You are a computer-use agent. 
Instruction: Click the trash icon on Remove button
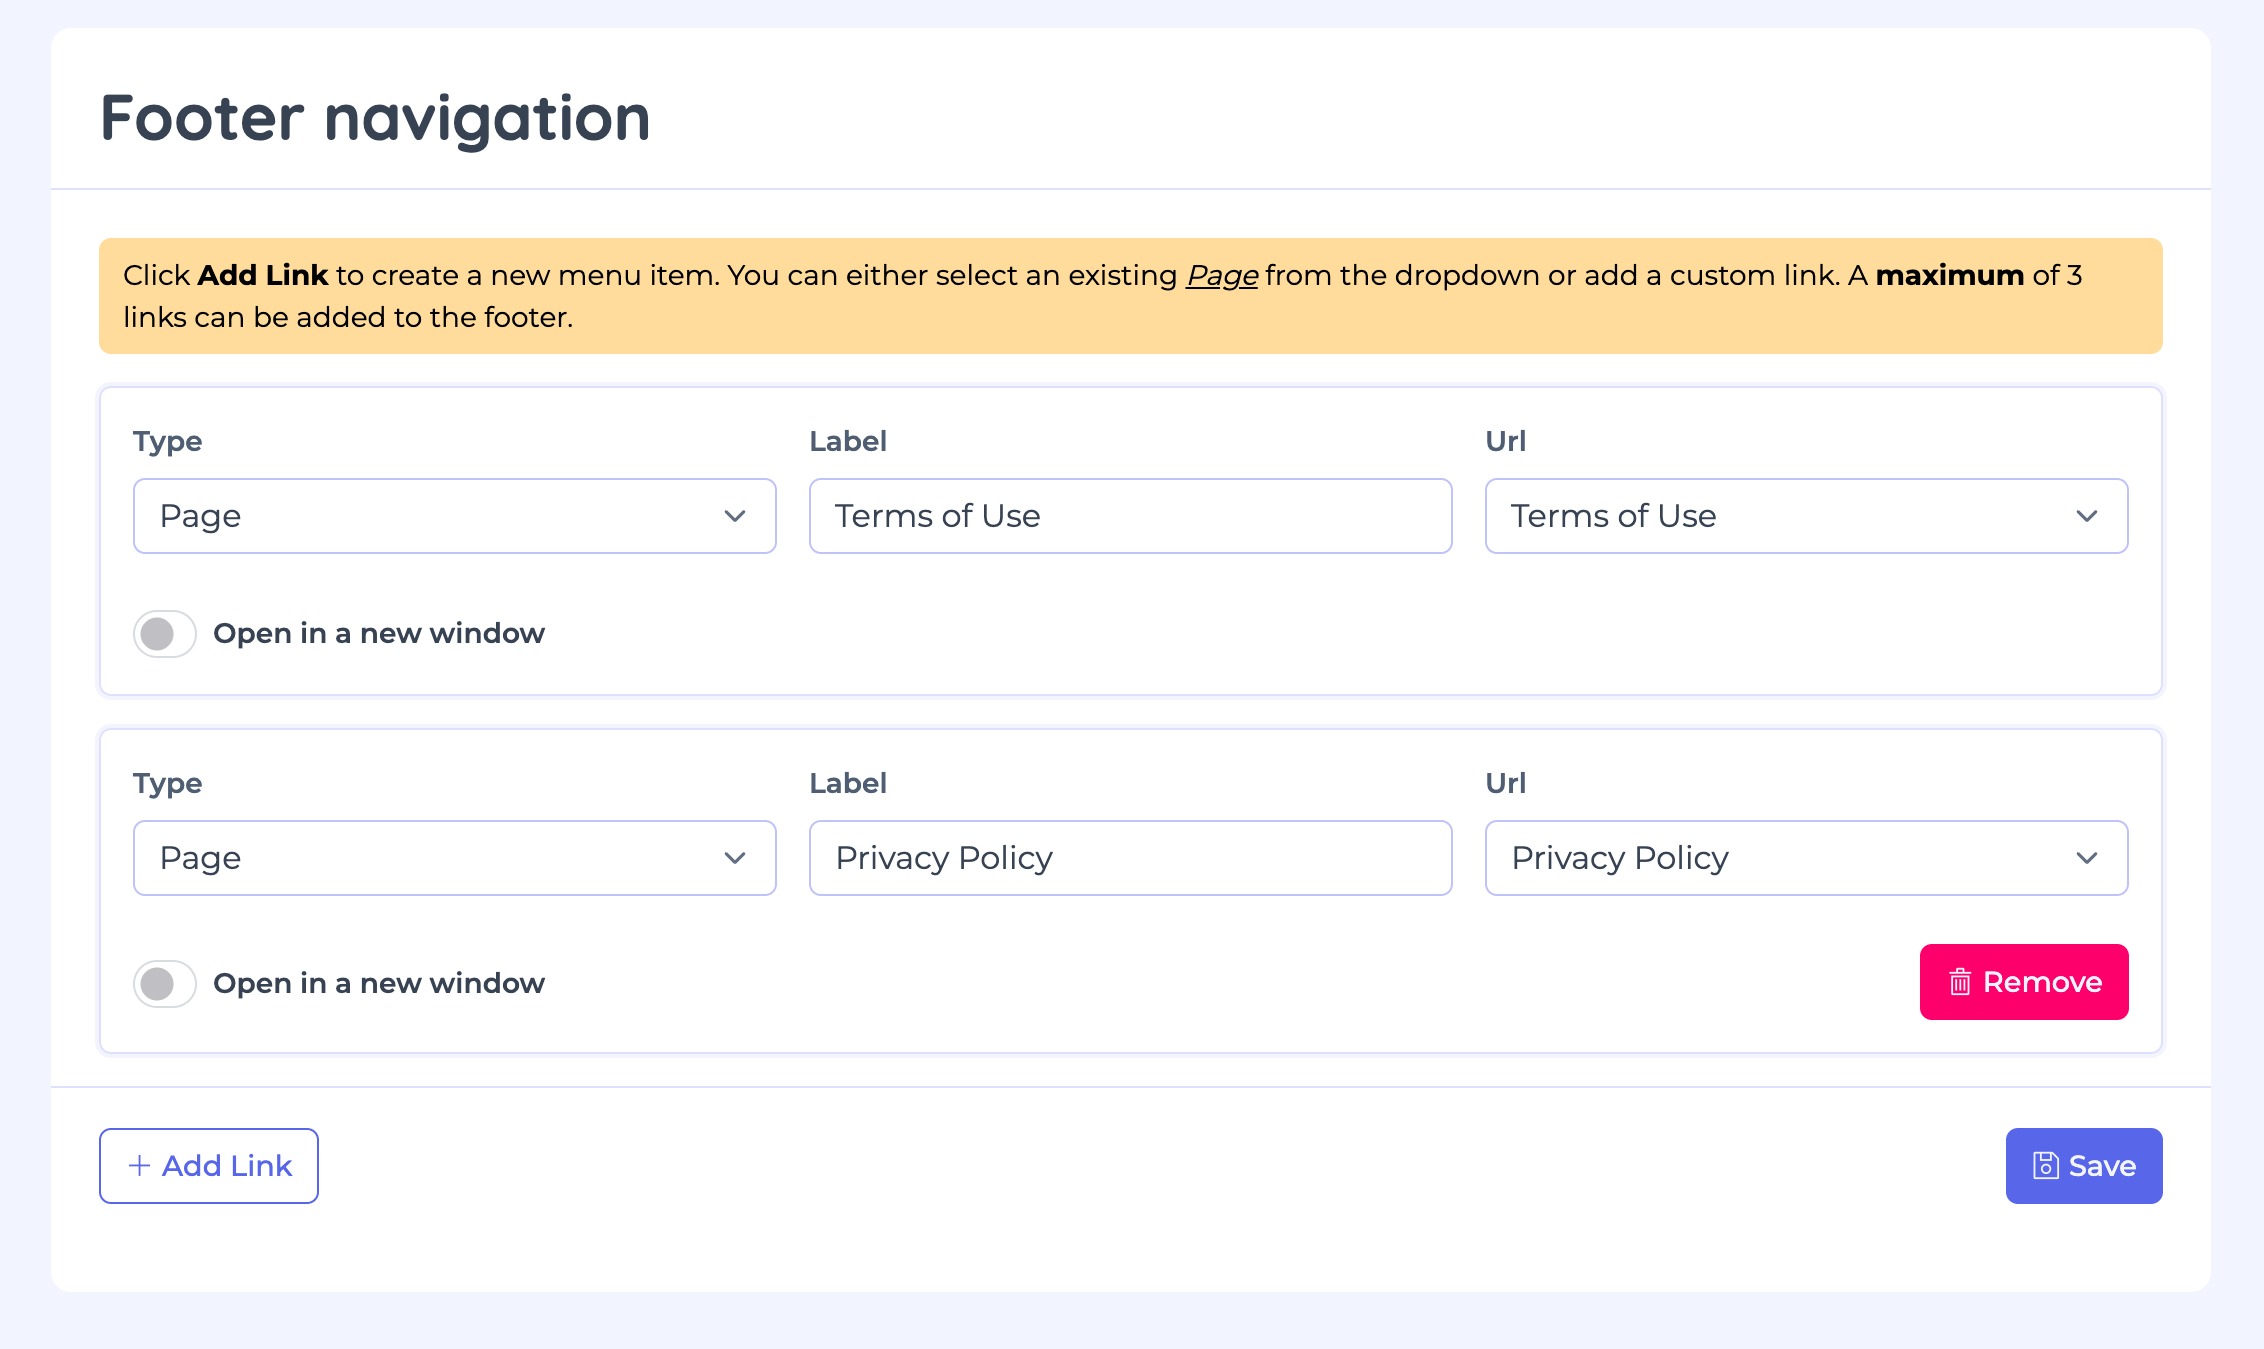(1959, 982)
